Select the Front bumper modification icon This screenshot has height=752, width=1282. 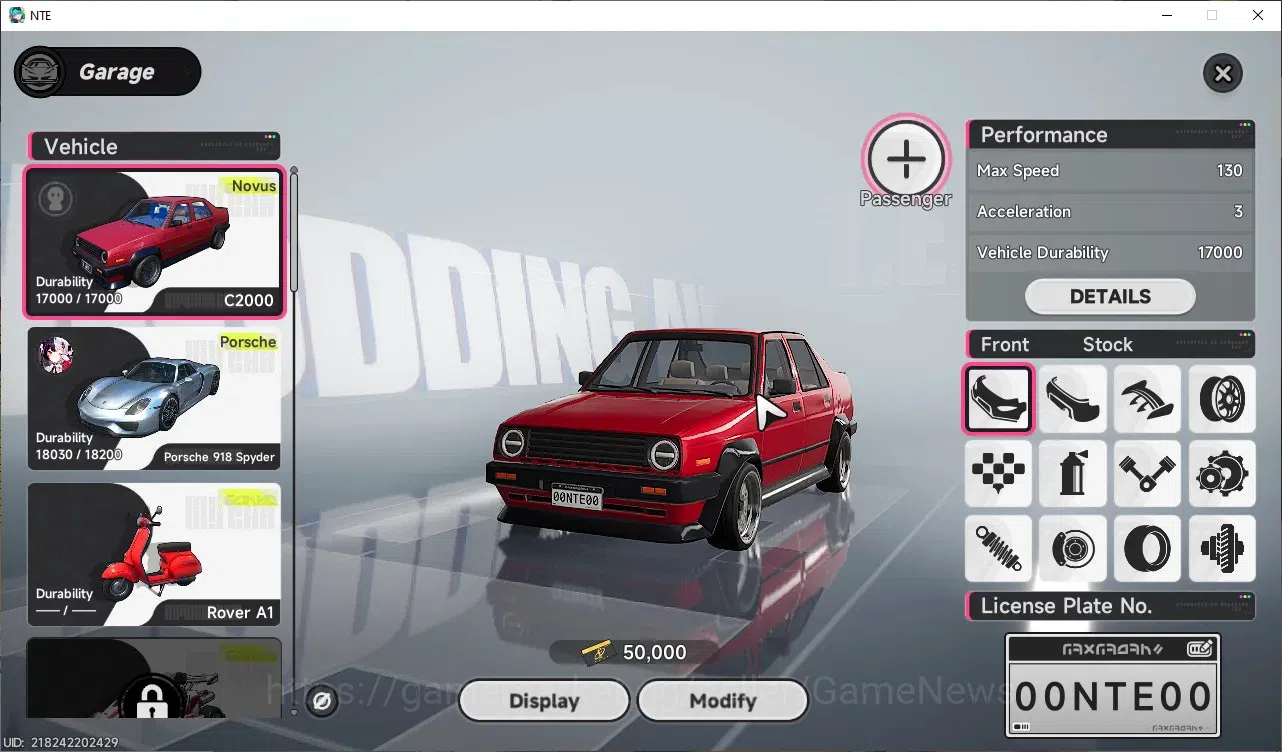click(998, 399)
